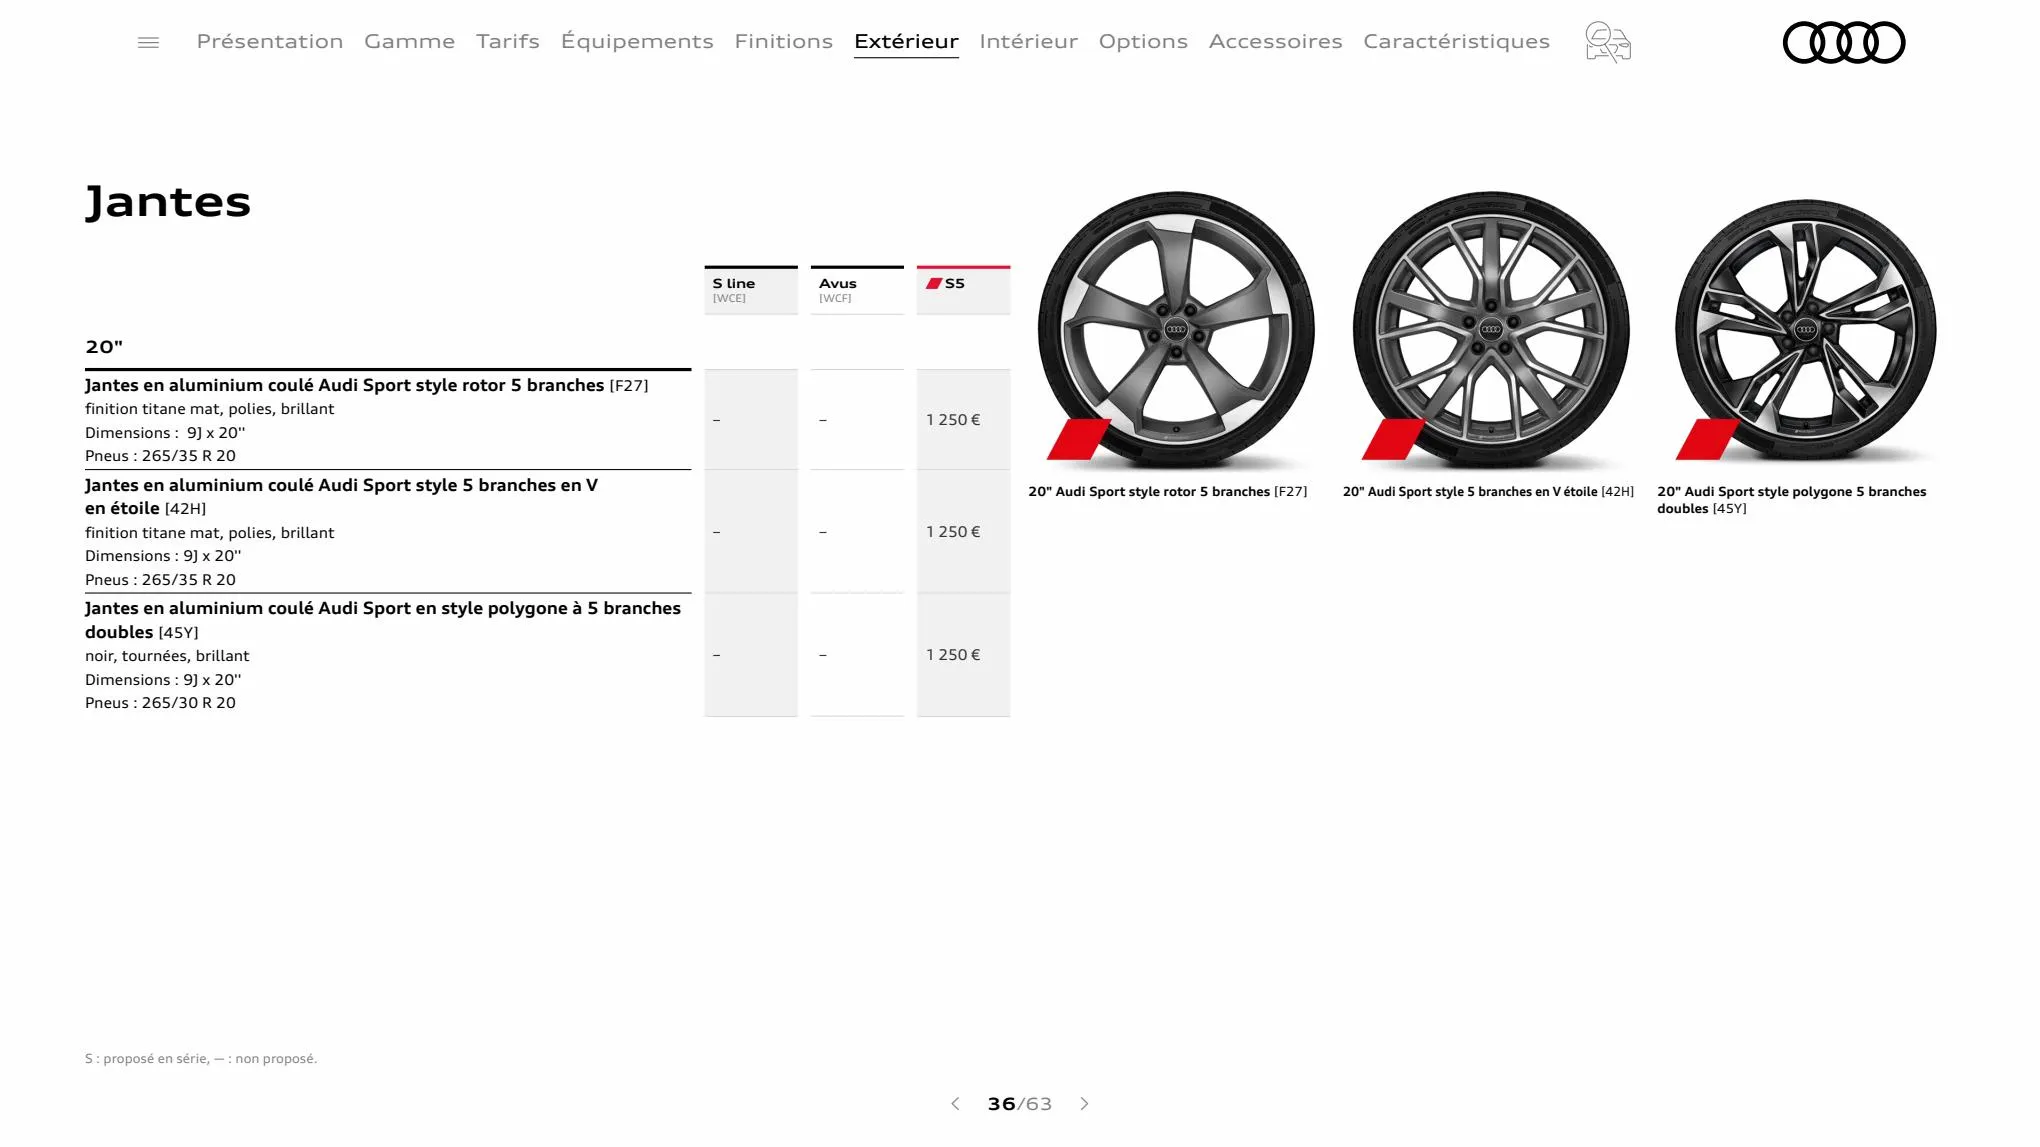Image resolution: width=2040 pixels, height=1147 pixels.
Task: Click the caption 20" Audi Sport style rotor [F27]
Action: (1167, 491)
